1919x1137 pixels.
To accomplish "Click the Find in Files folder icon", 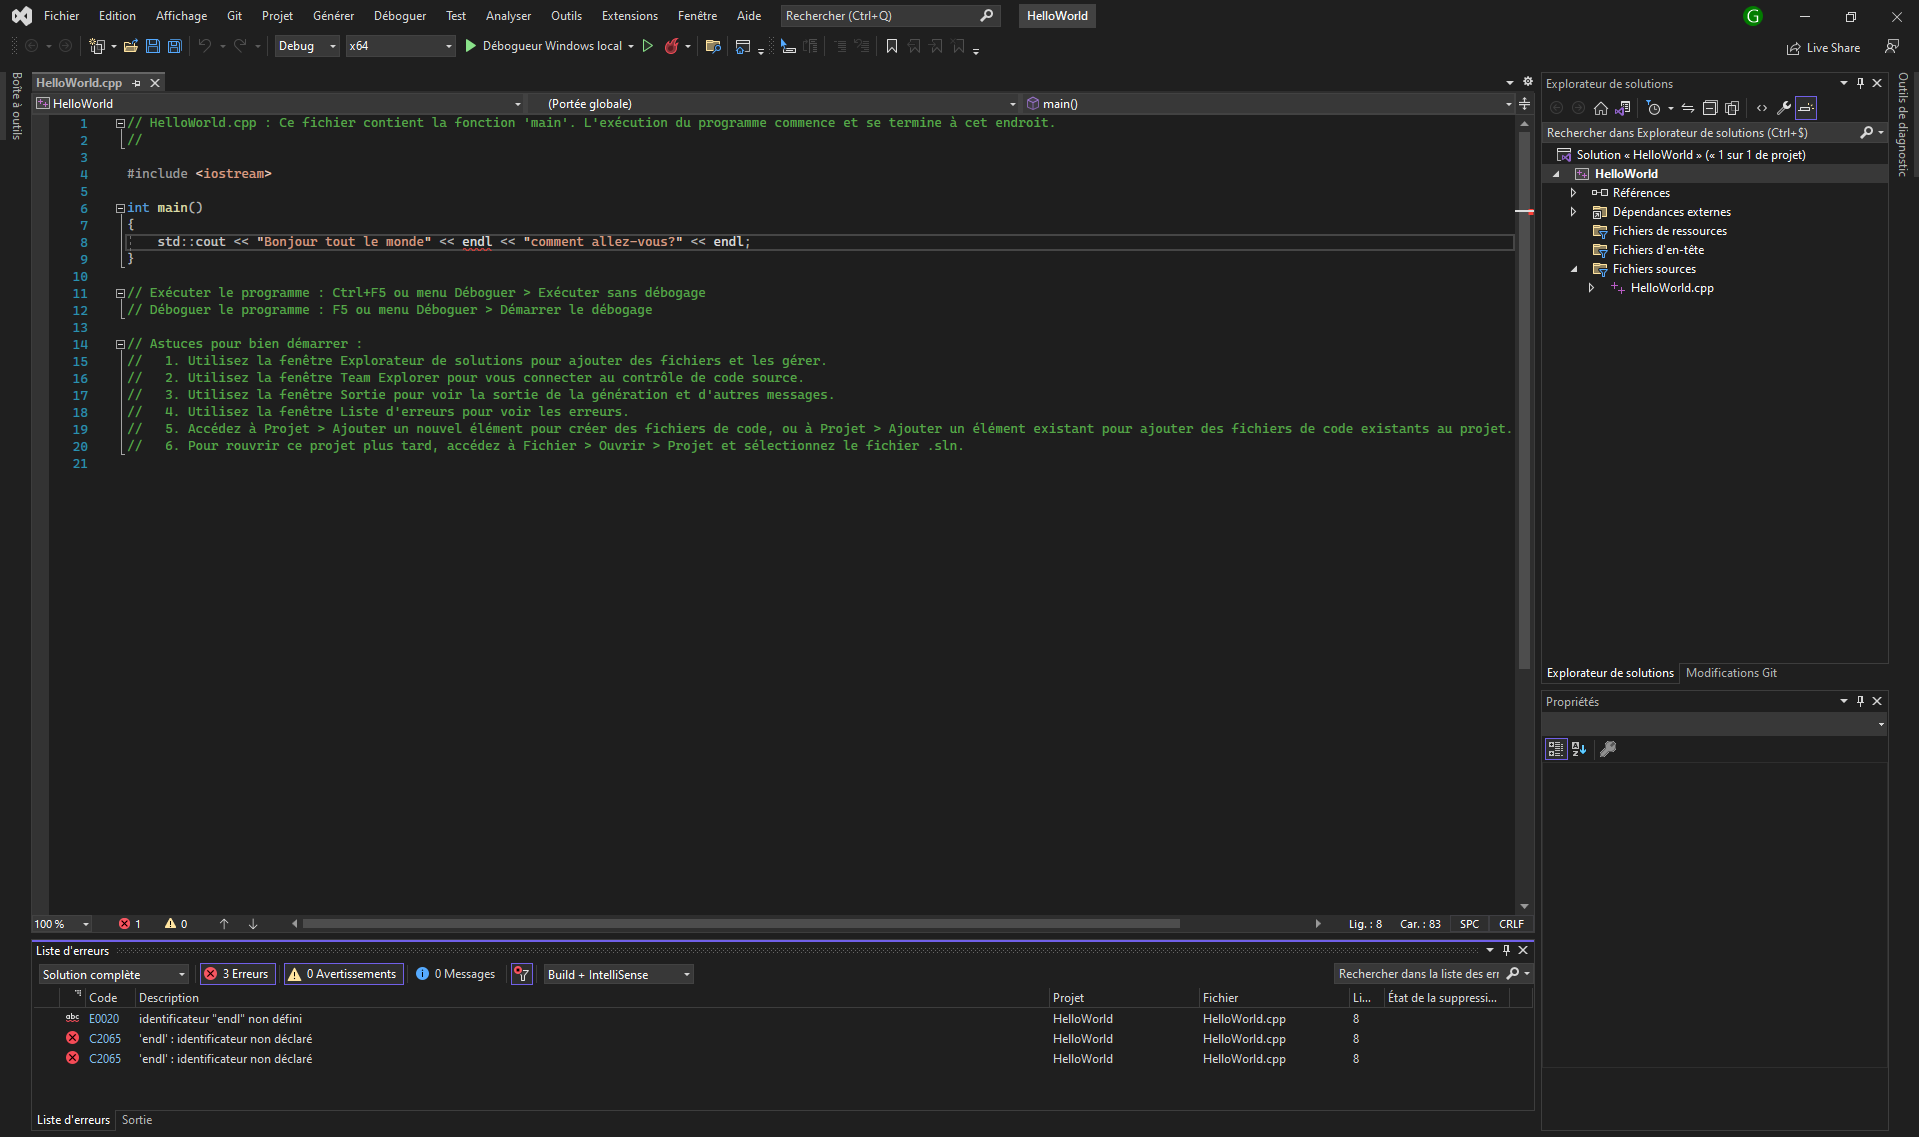I will 713,46.
